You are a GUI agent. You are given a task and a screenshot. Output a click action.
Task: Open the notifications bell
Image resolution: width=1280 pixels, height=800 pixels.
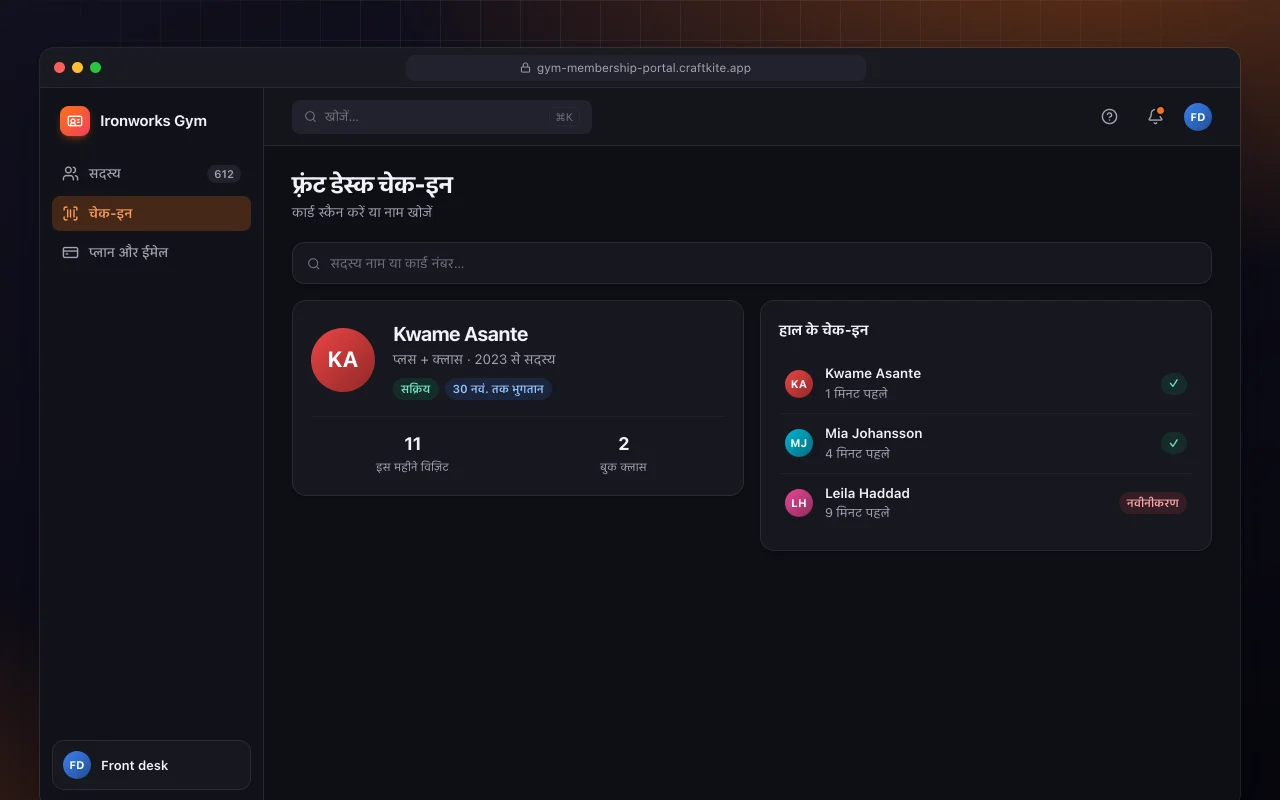tap(1155, 117)
